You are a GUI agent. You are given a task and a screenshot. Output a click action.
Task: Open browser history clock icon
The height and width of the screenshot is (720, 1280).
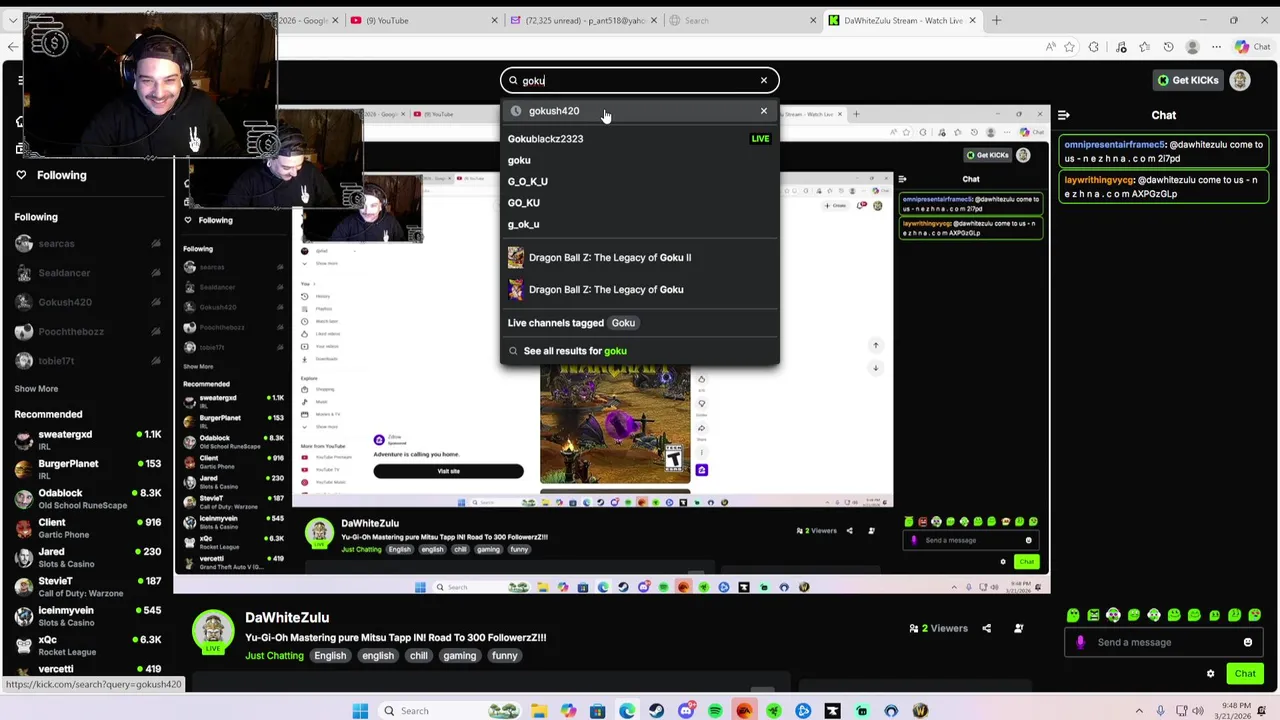click(1168, 47)
